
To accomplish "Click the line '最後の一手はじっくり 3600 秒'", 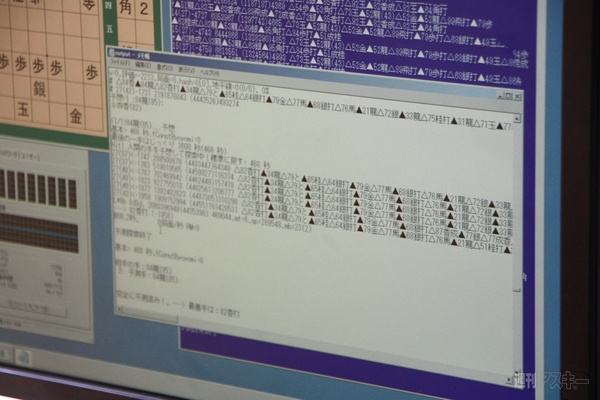I will 169,144.
